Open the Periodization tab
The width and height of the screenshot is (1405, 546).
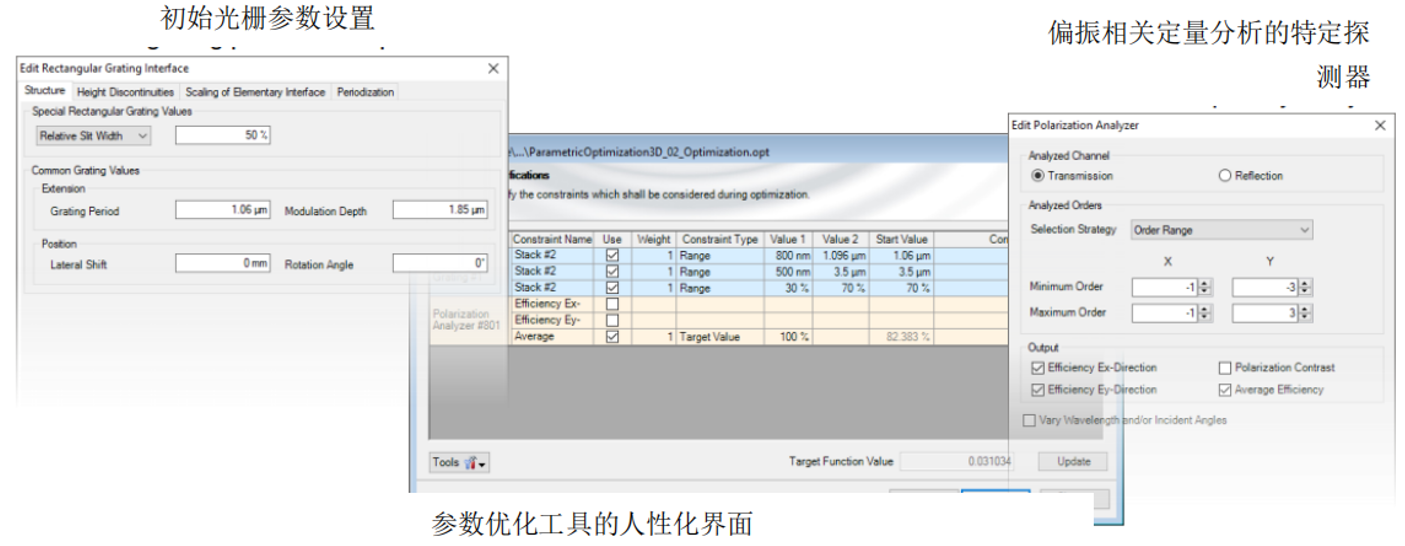point(365,92)
